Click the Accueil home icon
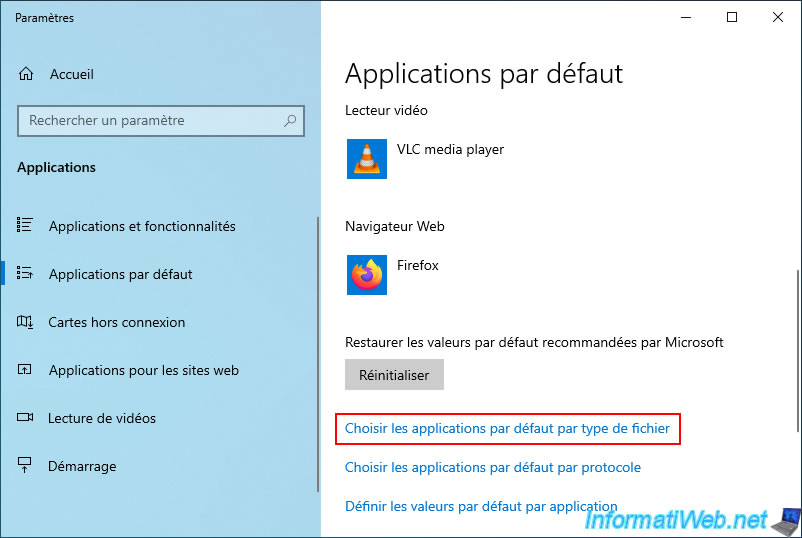 26,74
